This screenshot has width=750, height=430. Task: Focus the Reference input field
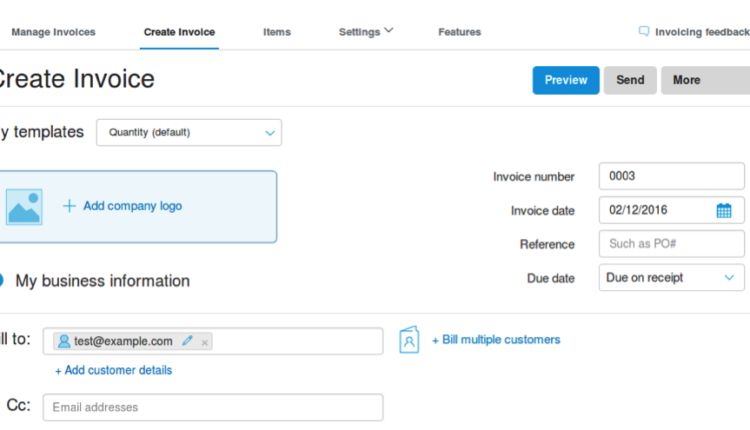671,244
